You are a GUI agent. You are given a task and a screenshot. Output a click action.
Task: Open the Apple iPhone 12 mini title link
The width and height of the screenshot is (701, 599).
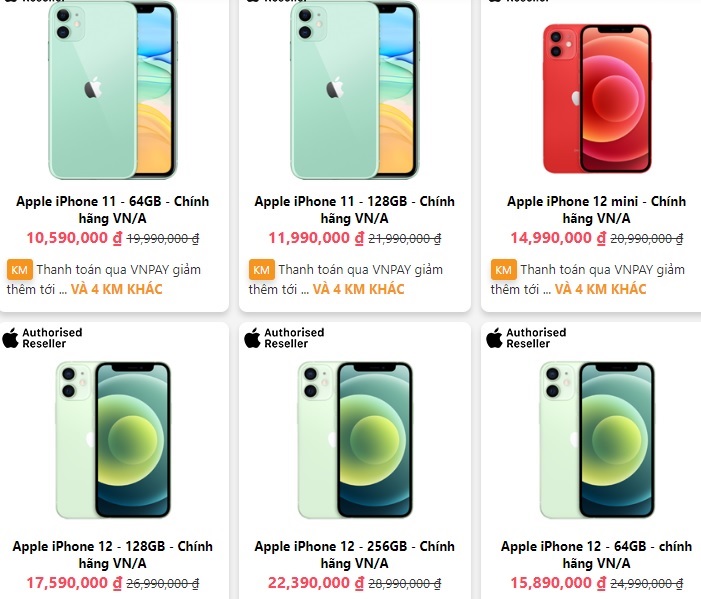[596, 210]
